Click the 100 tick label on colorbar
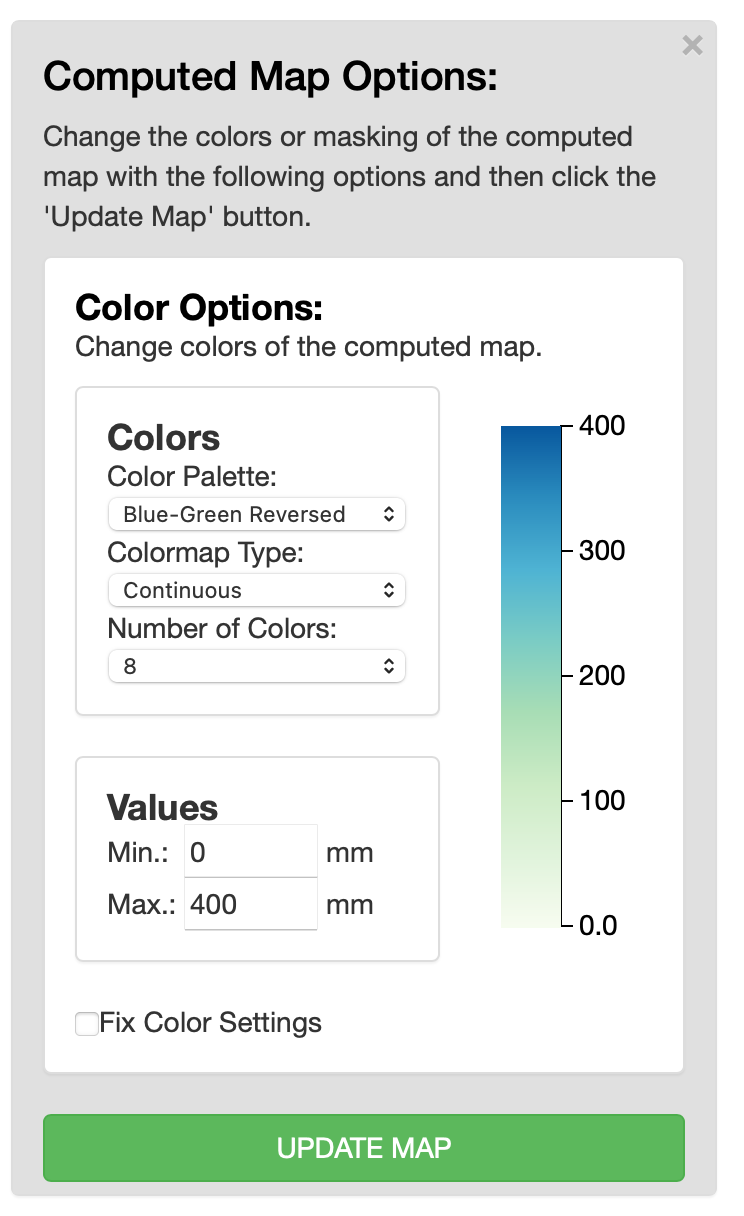The height and width of the screenshot is (1216, 744). (x=603, y=801)
